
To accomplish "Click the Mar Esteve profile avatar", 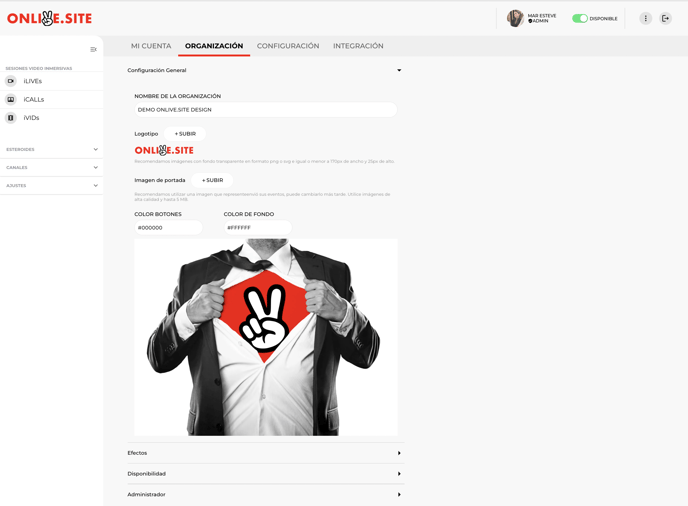I will [x=515, y=18].
